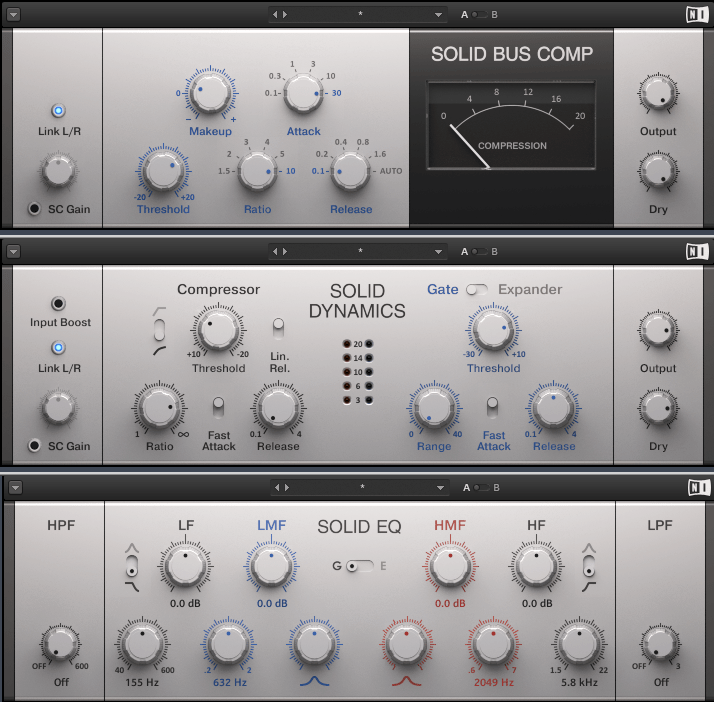This screenshot has height=702, width=714.
Task: Select next preset arrow in Solid Bus Comp
Action: tap(285, 15)
